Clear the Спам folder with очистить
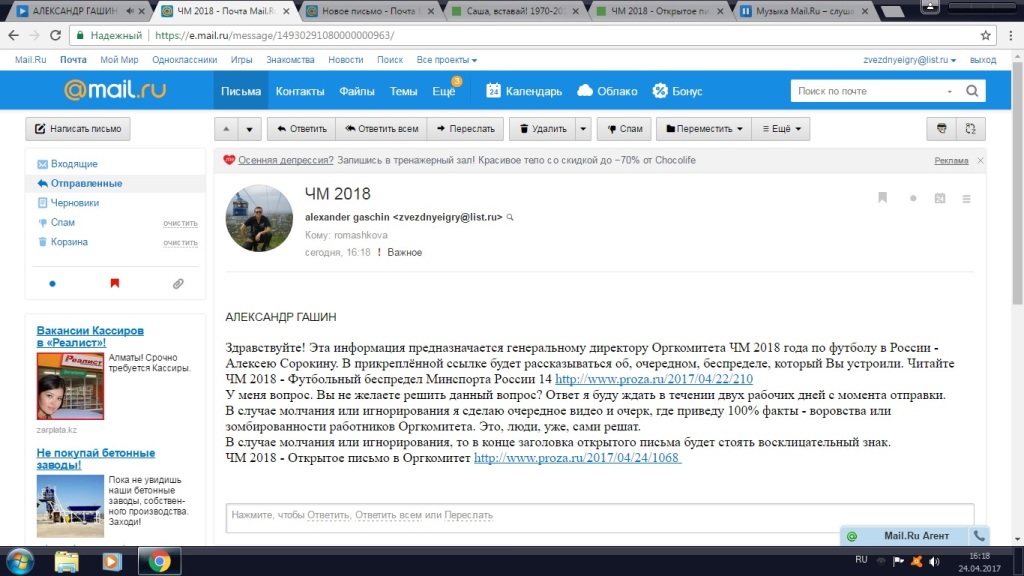The height and width of the screenshot is (576, 1024). 180,223
